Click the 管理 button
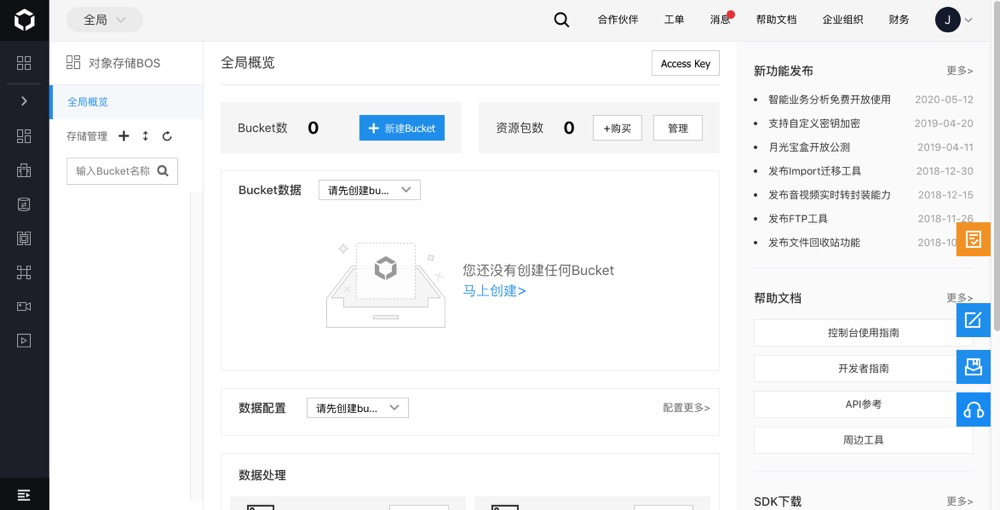The image size is (1000, 510). coord(678,128)
